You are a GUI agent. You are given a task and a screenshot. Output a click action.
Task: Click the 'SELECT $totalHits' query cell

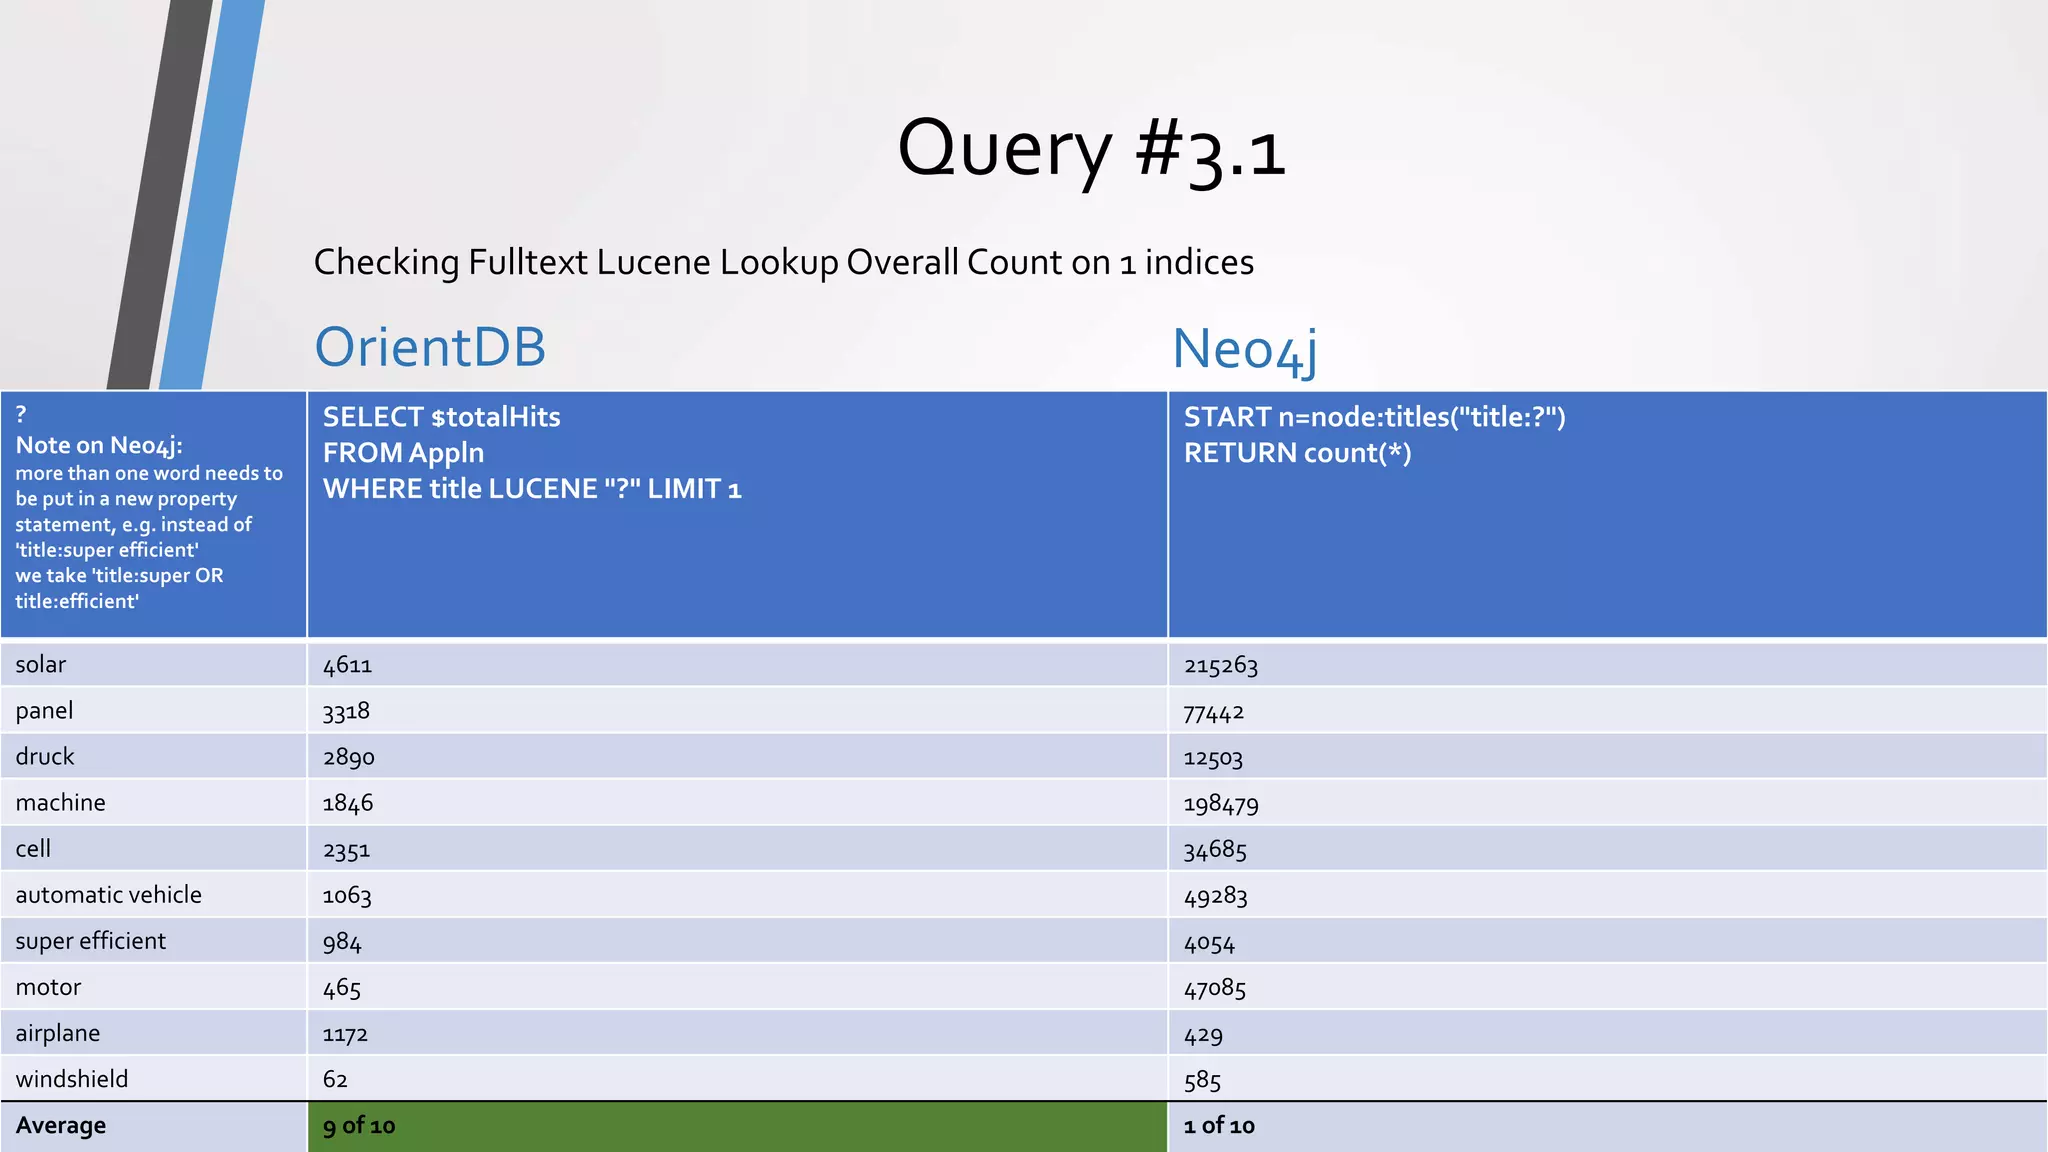point(737,514)
